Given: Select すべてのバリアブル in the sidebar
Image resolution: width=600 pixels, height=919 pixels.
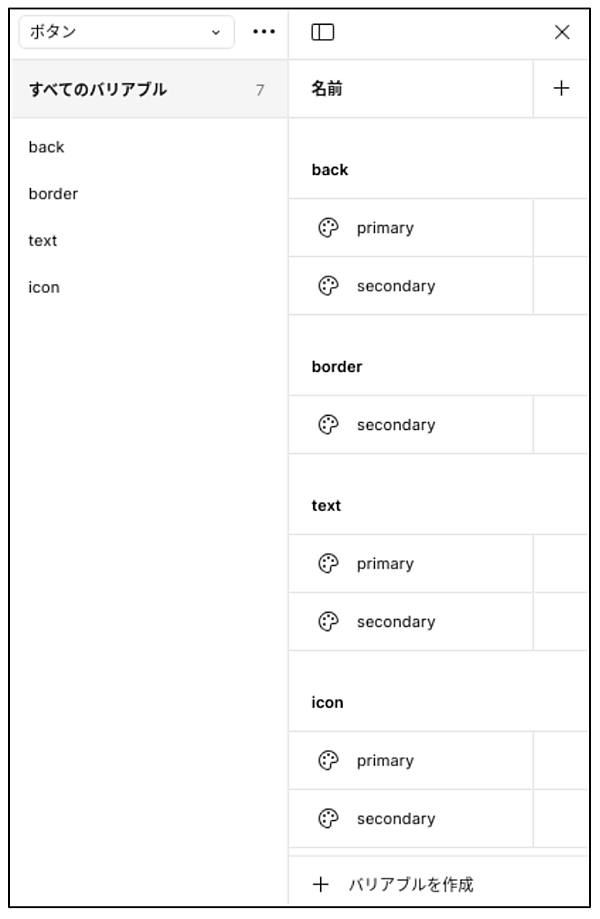Looking at the screenshot, I should point(98,90).
